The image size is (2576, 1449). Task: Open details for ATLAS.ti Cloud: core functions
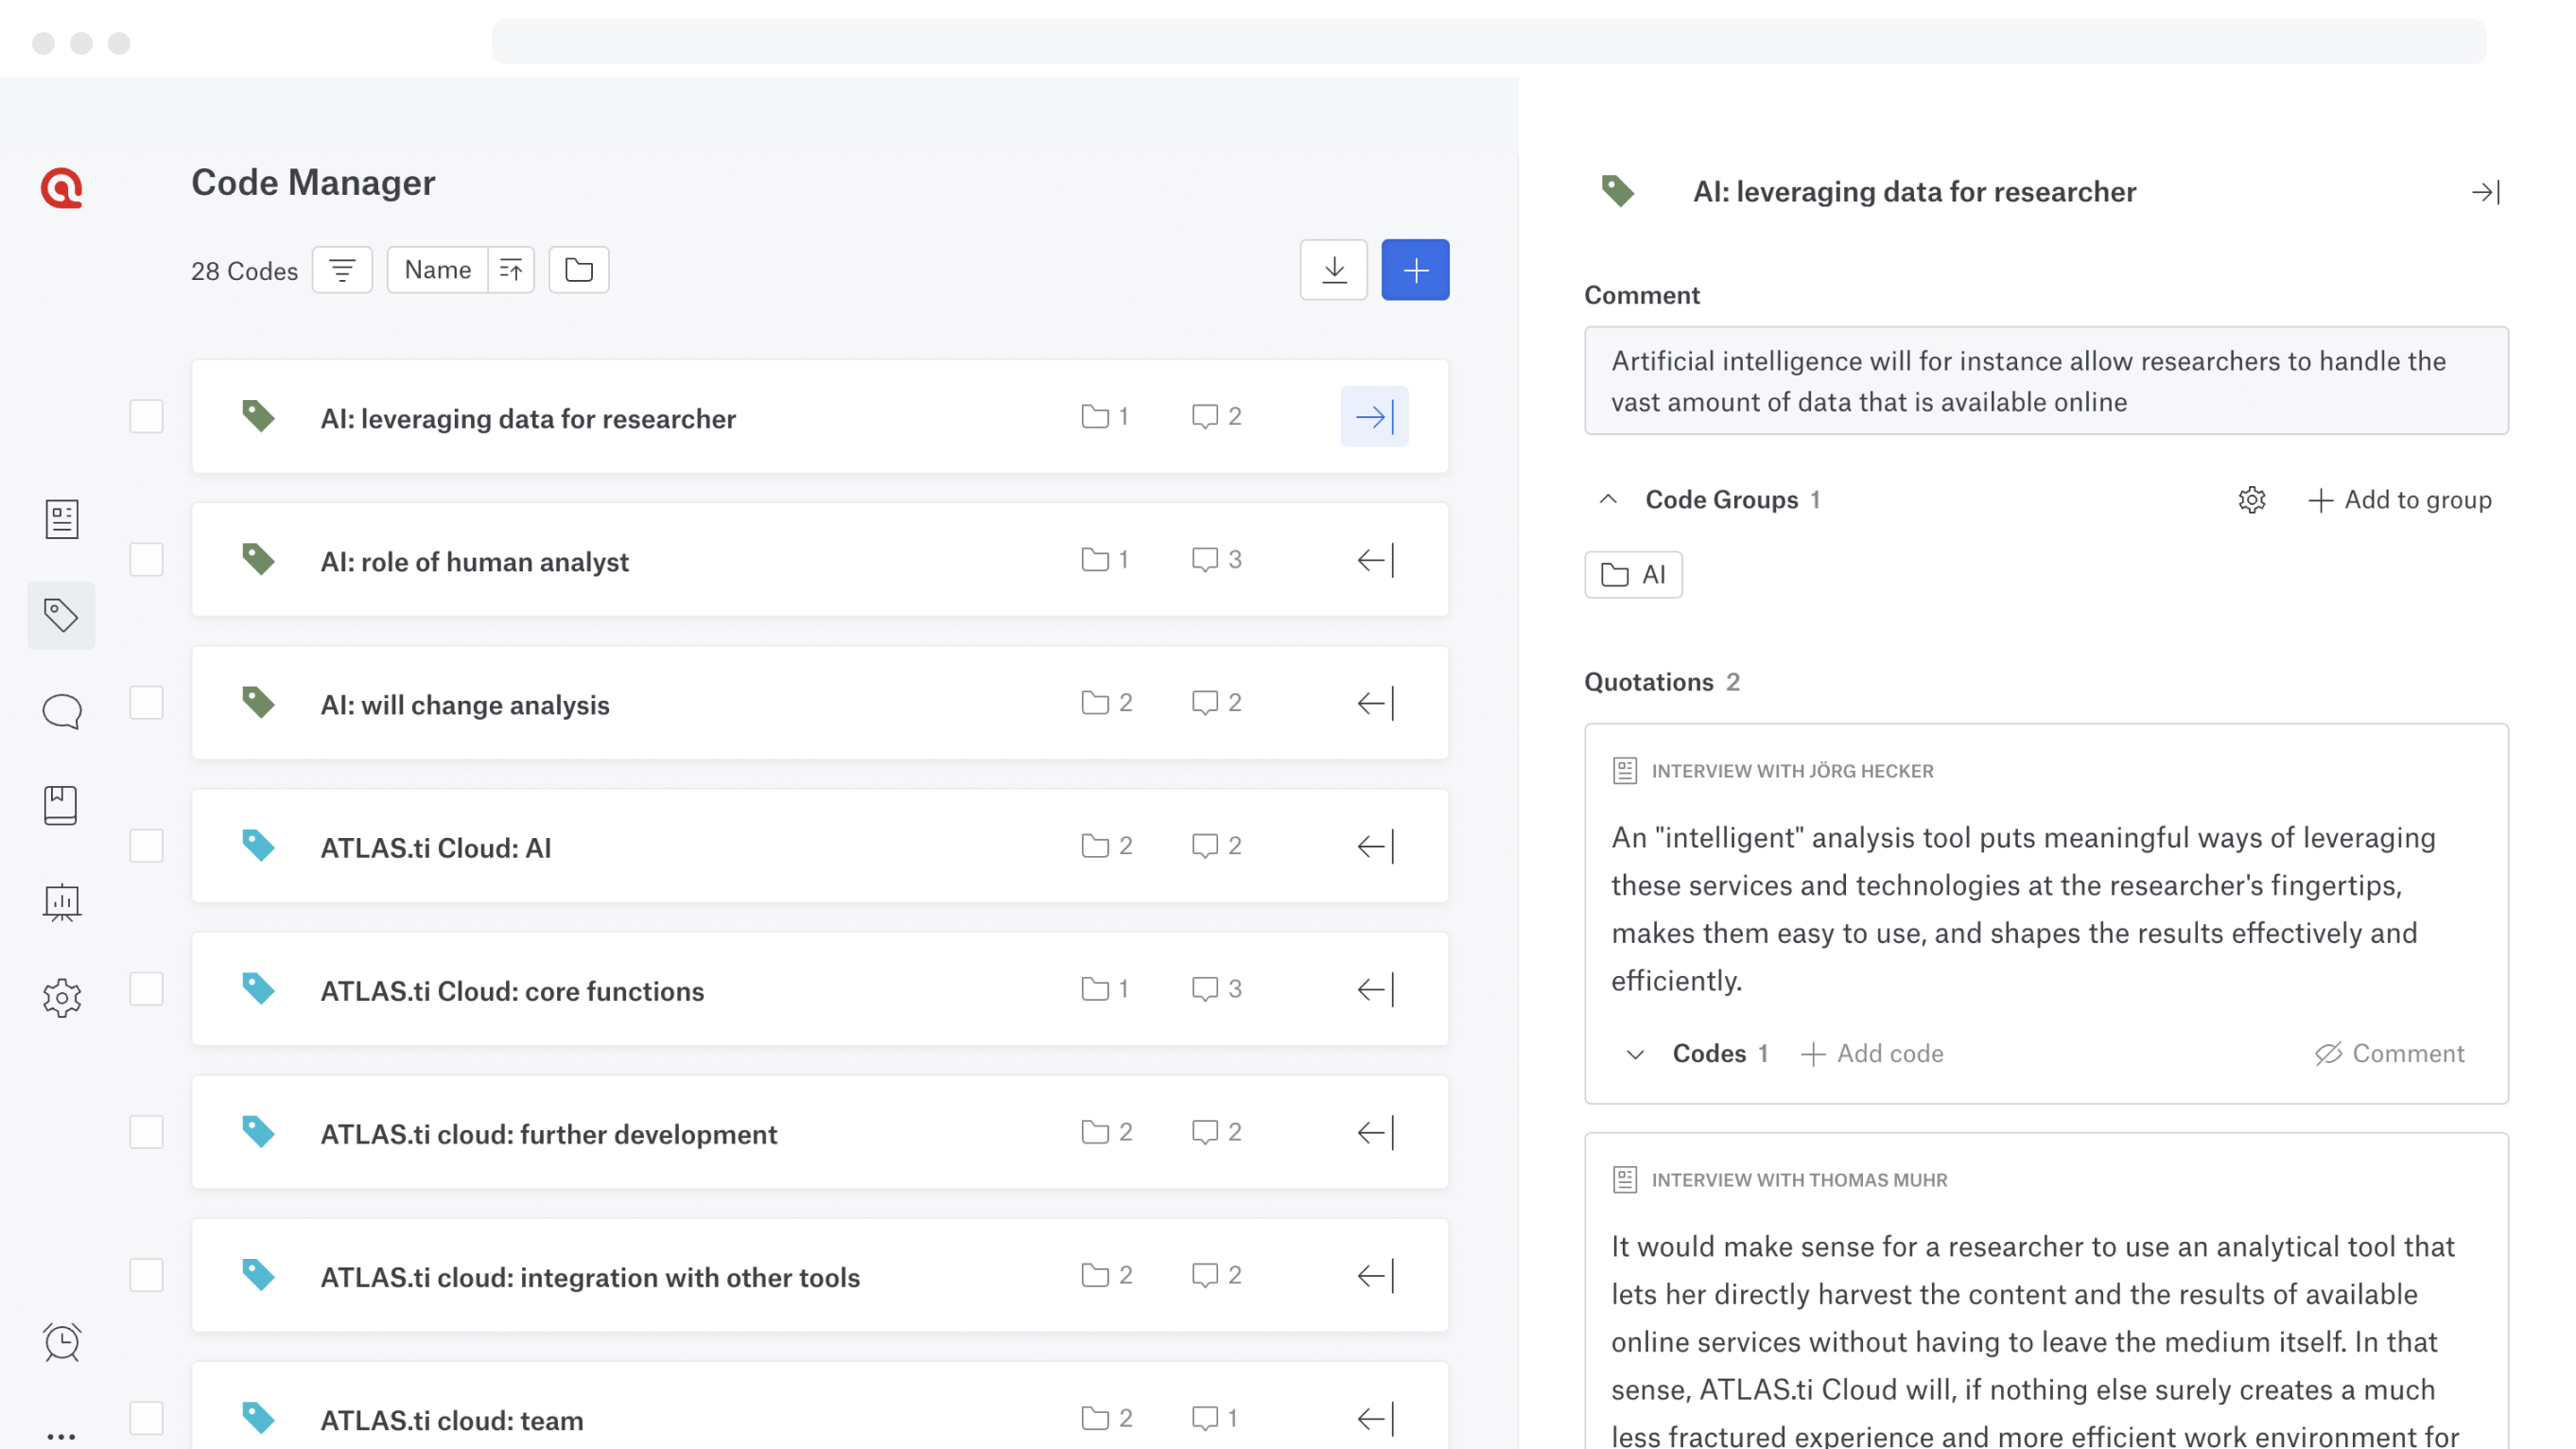click(x=1375, y=990)
